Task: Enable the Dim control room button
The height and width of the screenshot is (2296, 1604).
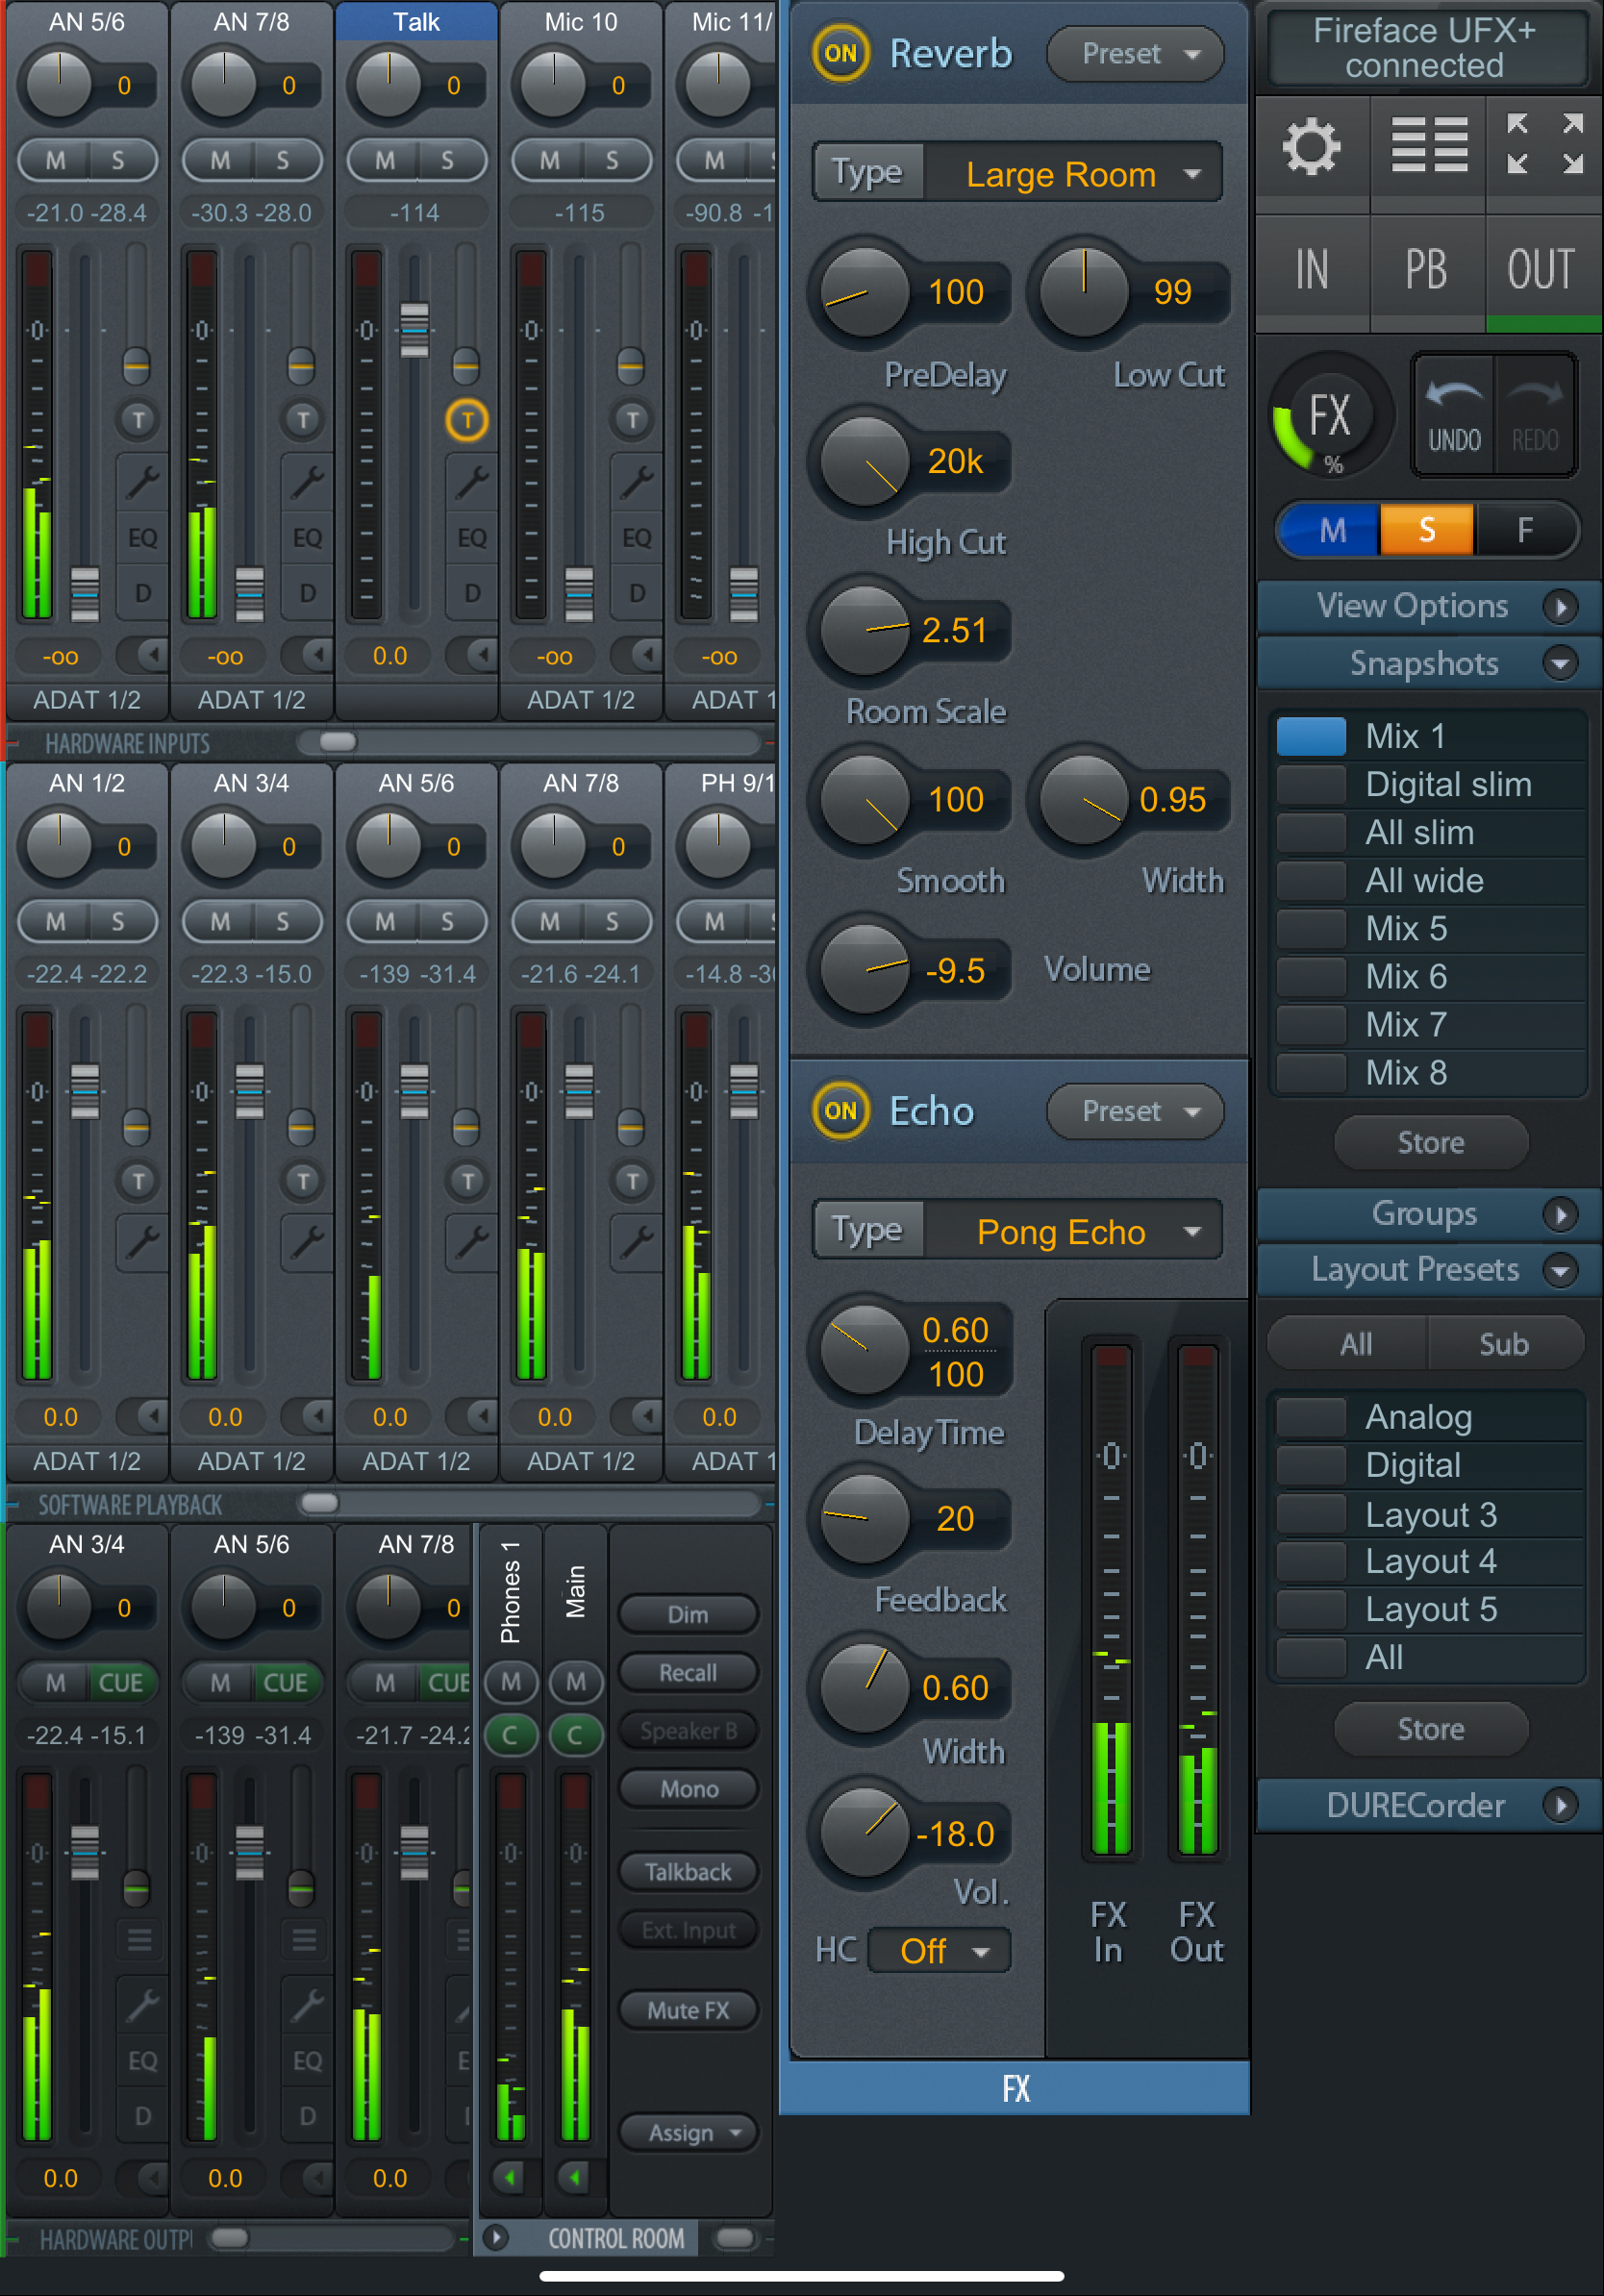Action: point(687,1614)
